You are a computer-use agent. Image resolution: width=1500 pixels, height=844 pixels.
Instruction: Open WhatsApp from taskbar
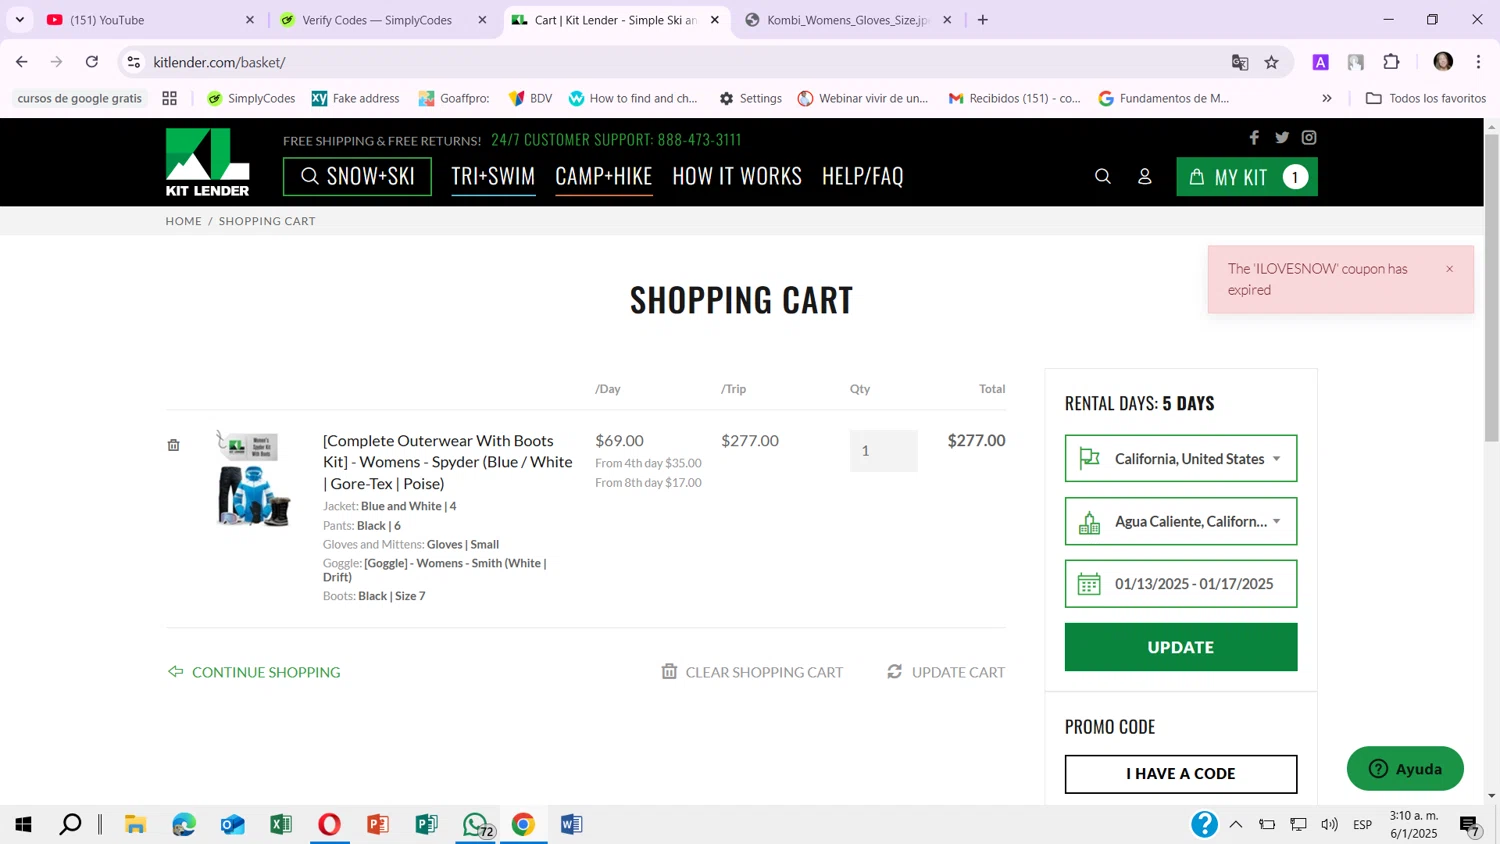point(476,824)
